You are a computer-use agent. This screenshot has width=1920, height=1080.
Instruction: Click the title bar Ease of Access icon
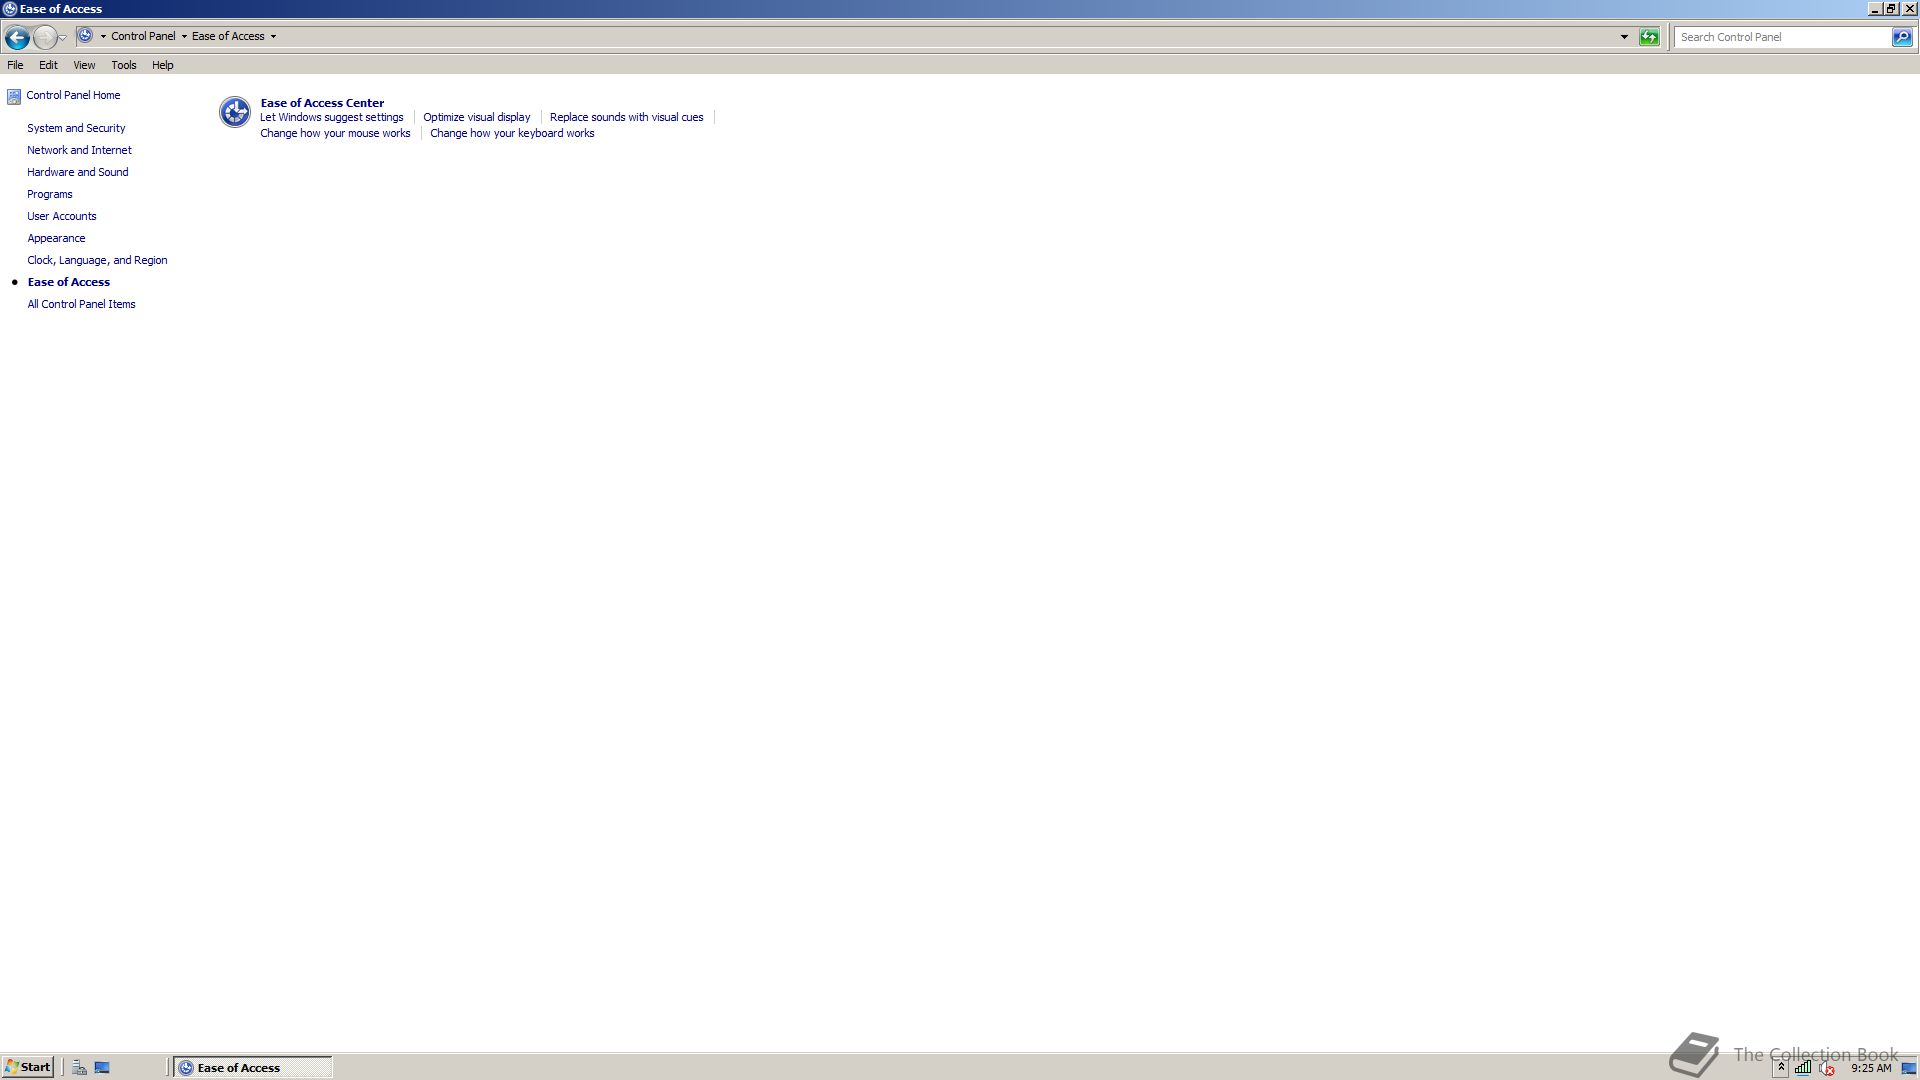(x=9, y=9)
